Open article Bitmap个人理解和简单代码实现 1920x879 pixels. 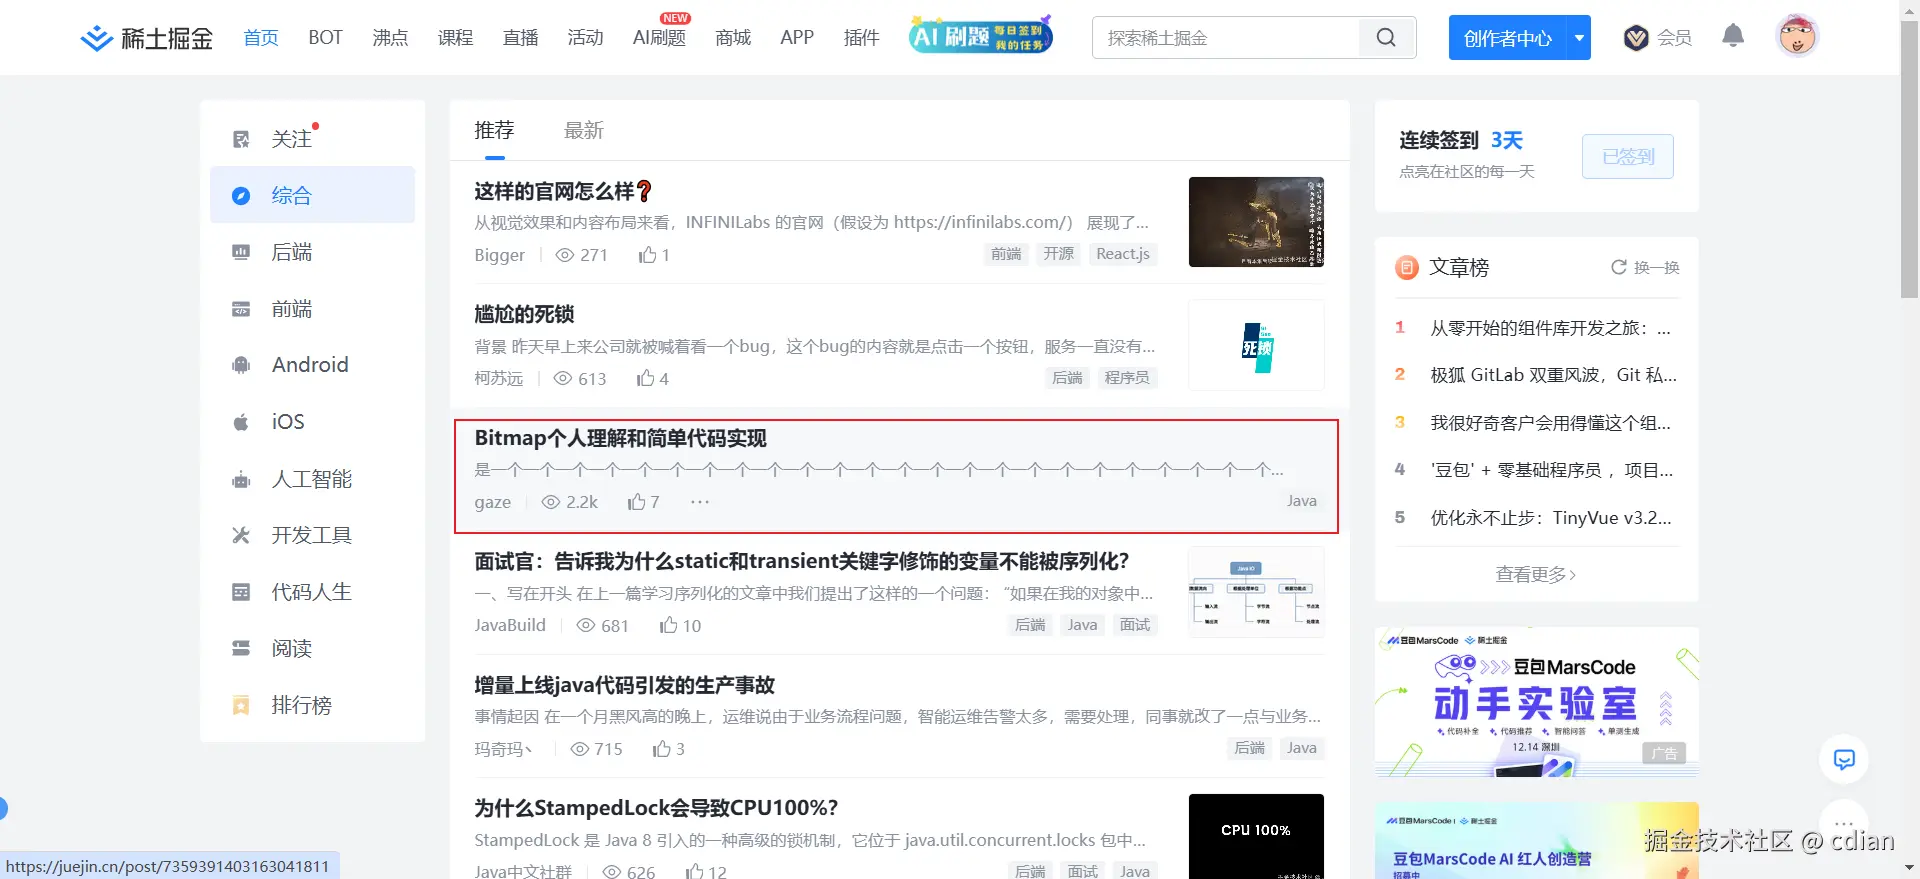(620, 438)
